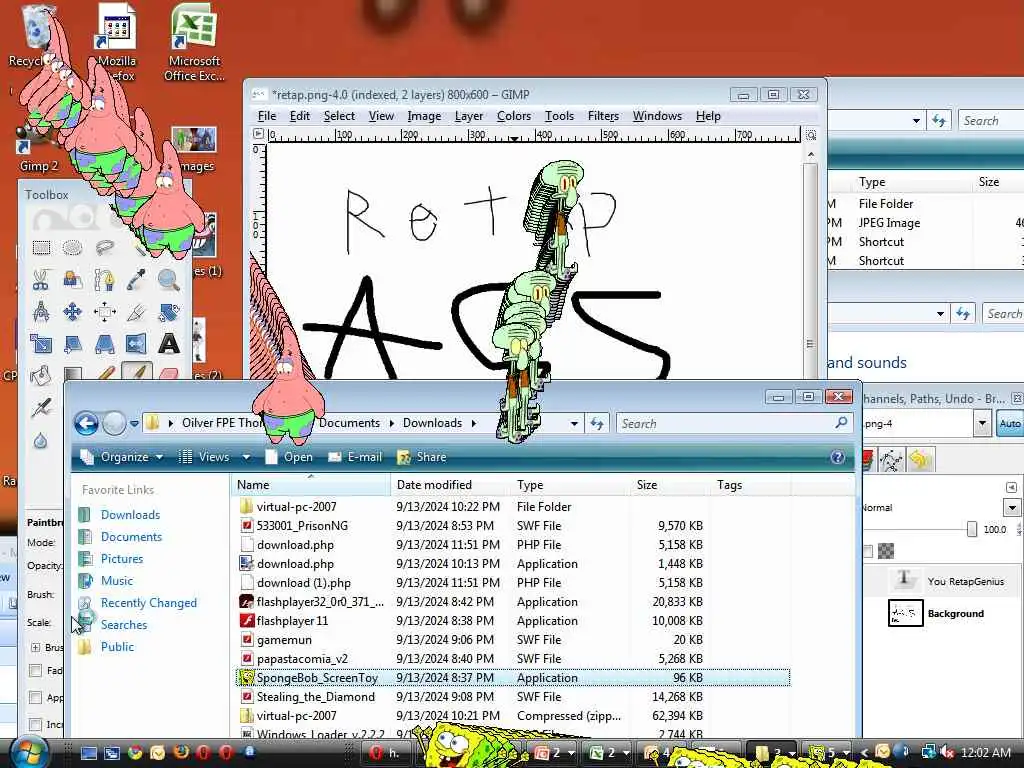
Task: Open the Organize dropdown in Explorer
Action: point(122,457)
